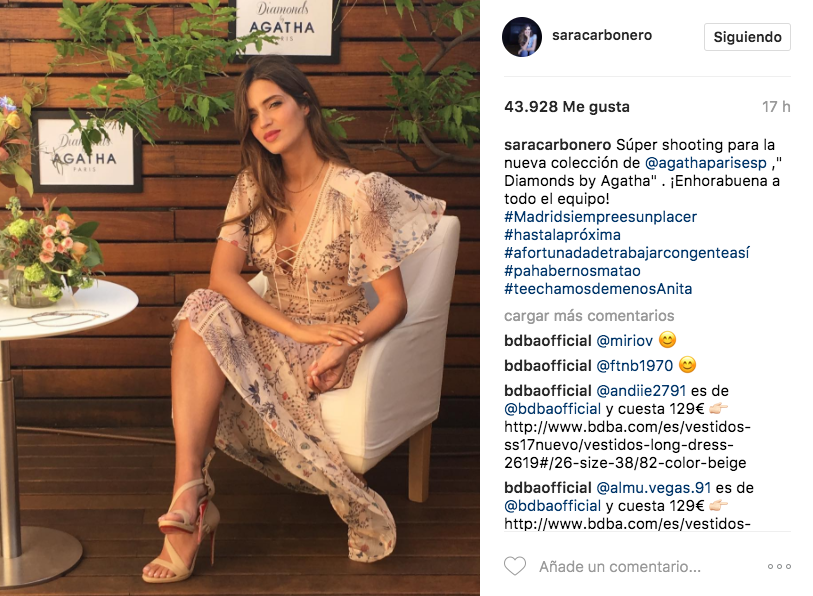The height and width of the screenshot is (596, 813).
Task: Open the @miriov mention
Action: click(x=624, y=341)
